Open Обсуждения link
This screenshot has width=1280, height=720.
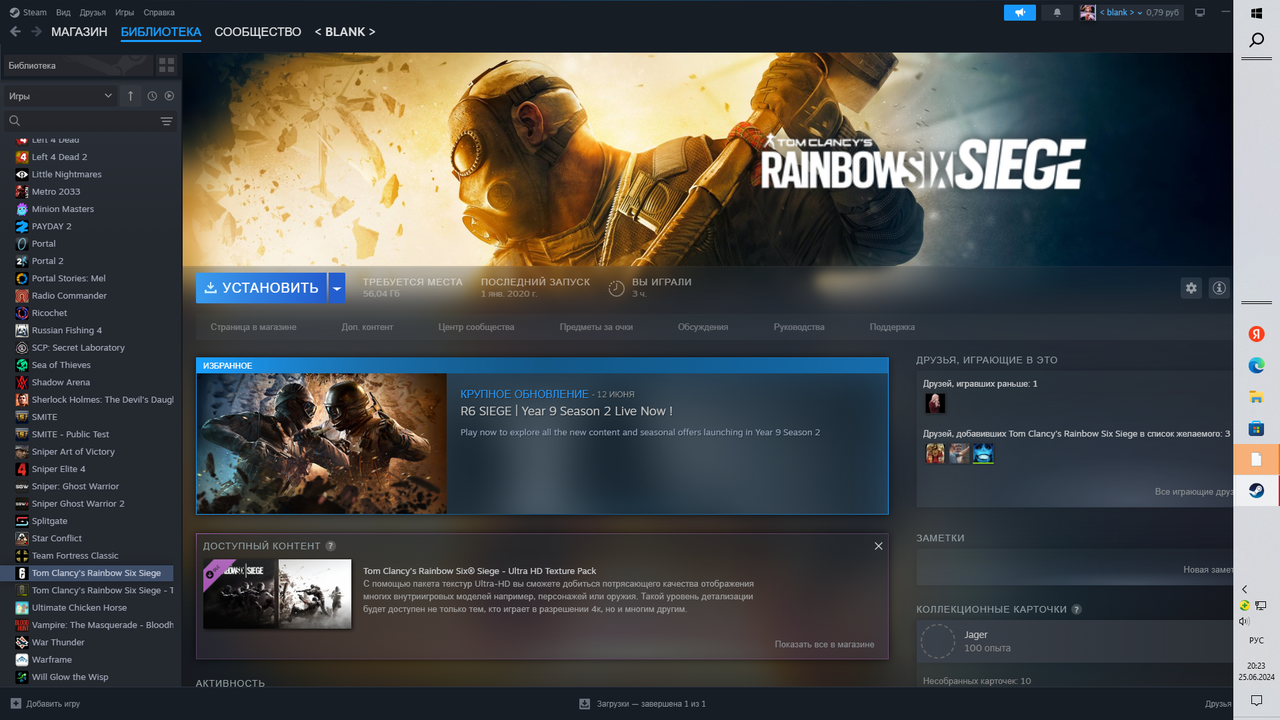coord(703,327)
